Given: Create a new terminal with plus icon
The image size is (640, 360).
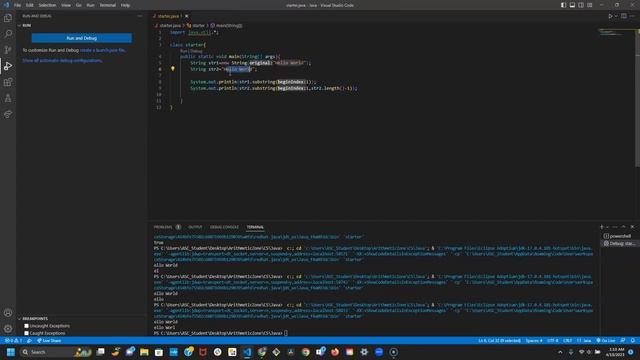Looking at the screenshot, I should [x=602, y=227].
